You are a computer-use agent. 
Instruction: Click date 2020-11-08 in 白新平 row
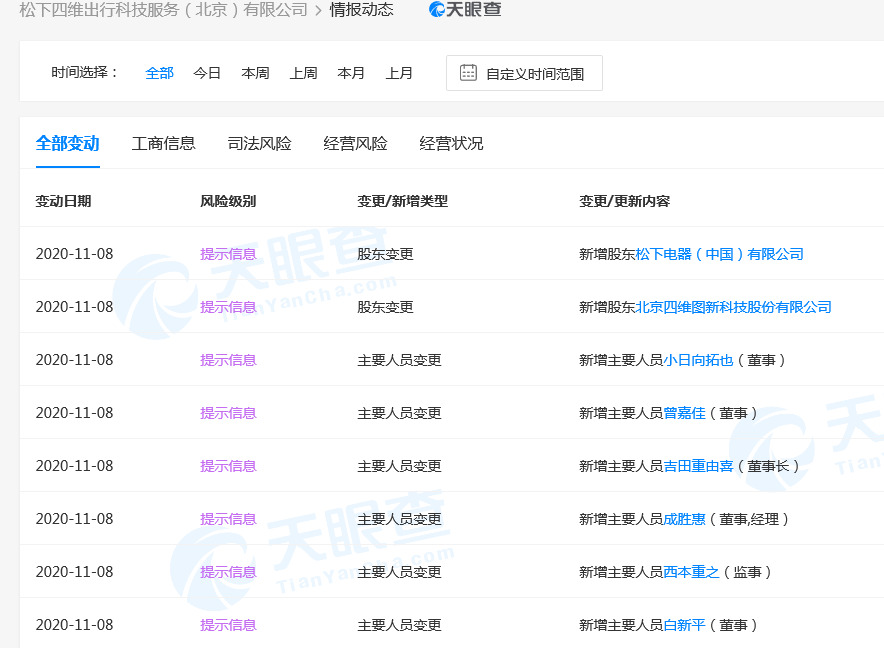click(74, 625)
